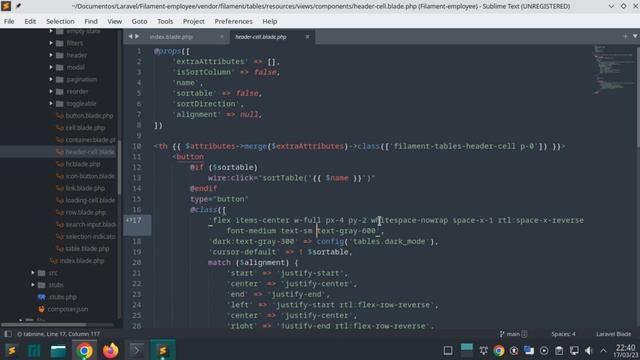This screenshot has width=640, height=360.
Task: Change syntax via Laravel Blade label
Action: point(613,334)
